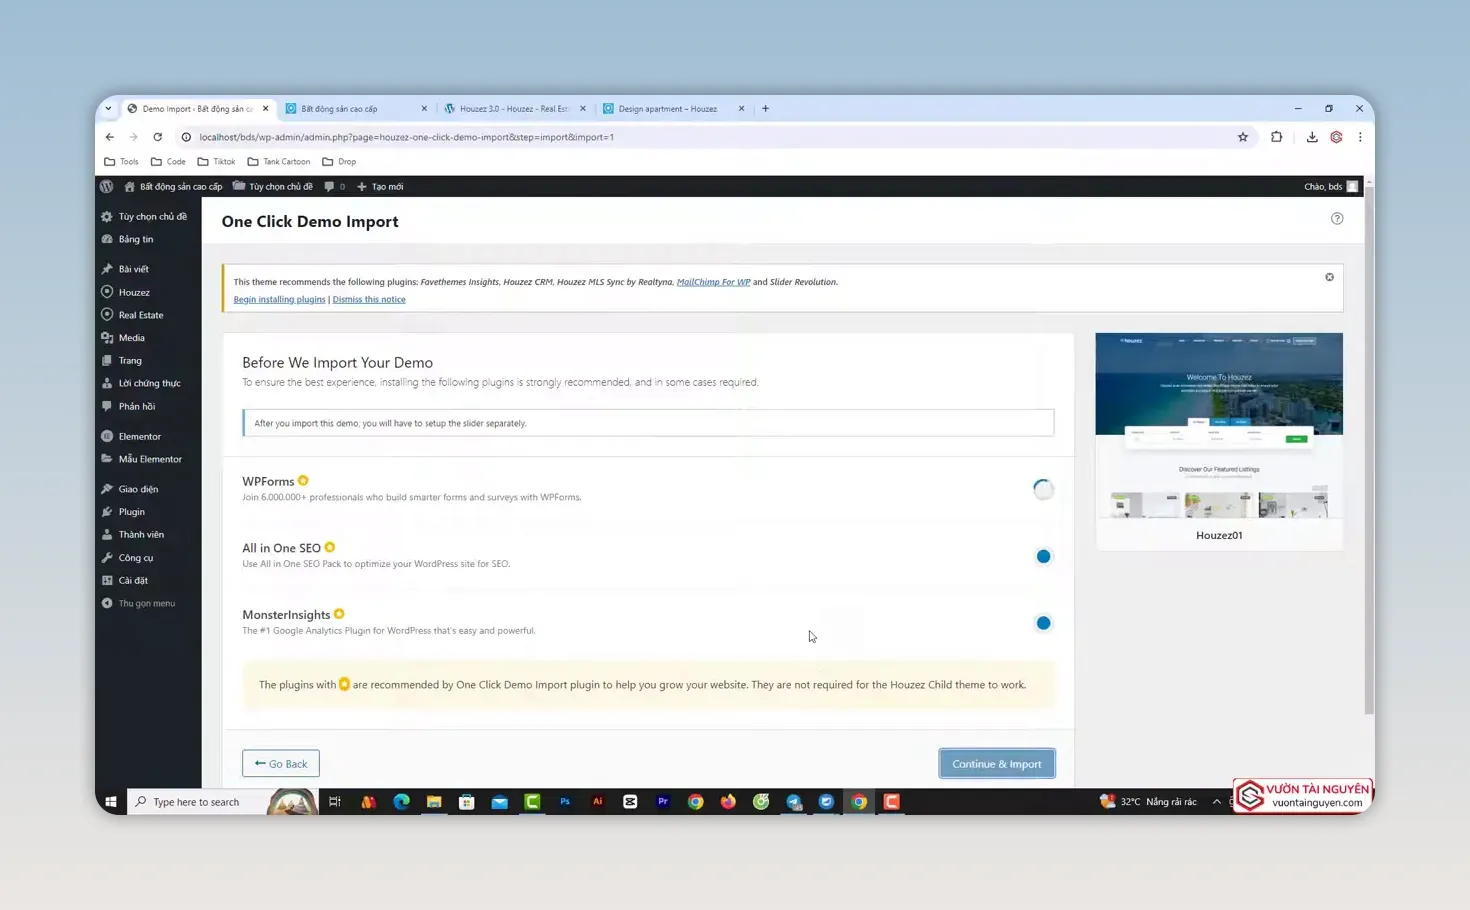1470x910 pixels.
Task: Launch Firefox from taskbar
Action: click(x=728, y=802)
